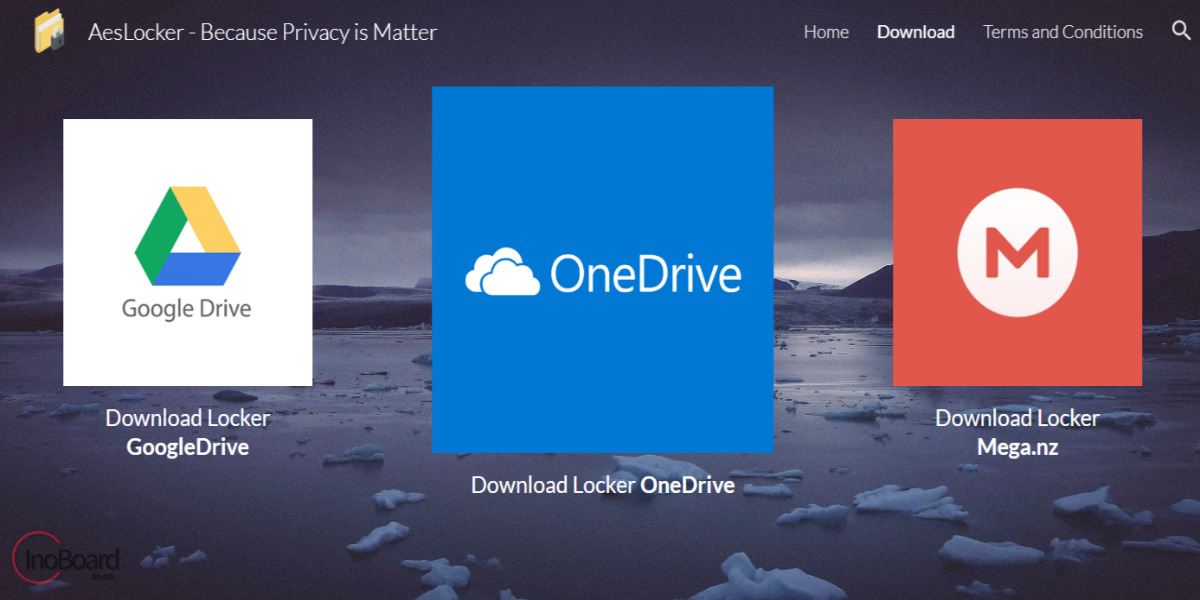
Task: Click the Download Locker GoogleDrive caption
Action: coord(188,432)
